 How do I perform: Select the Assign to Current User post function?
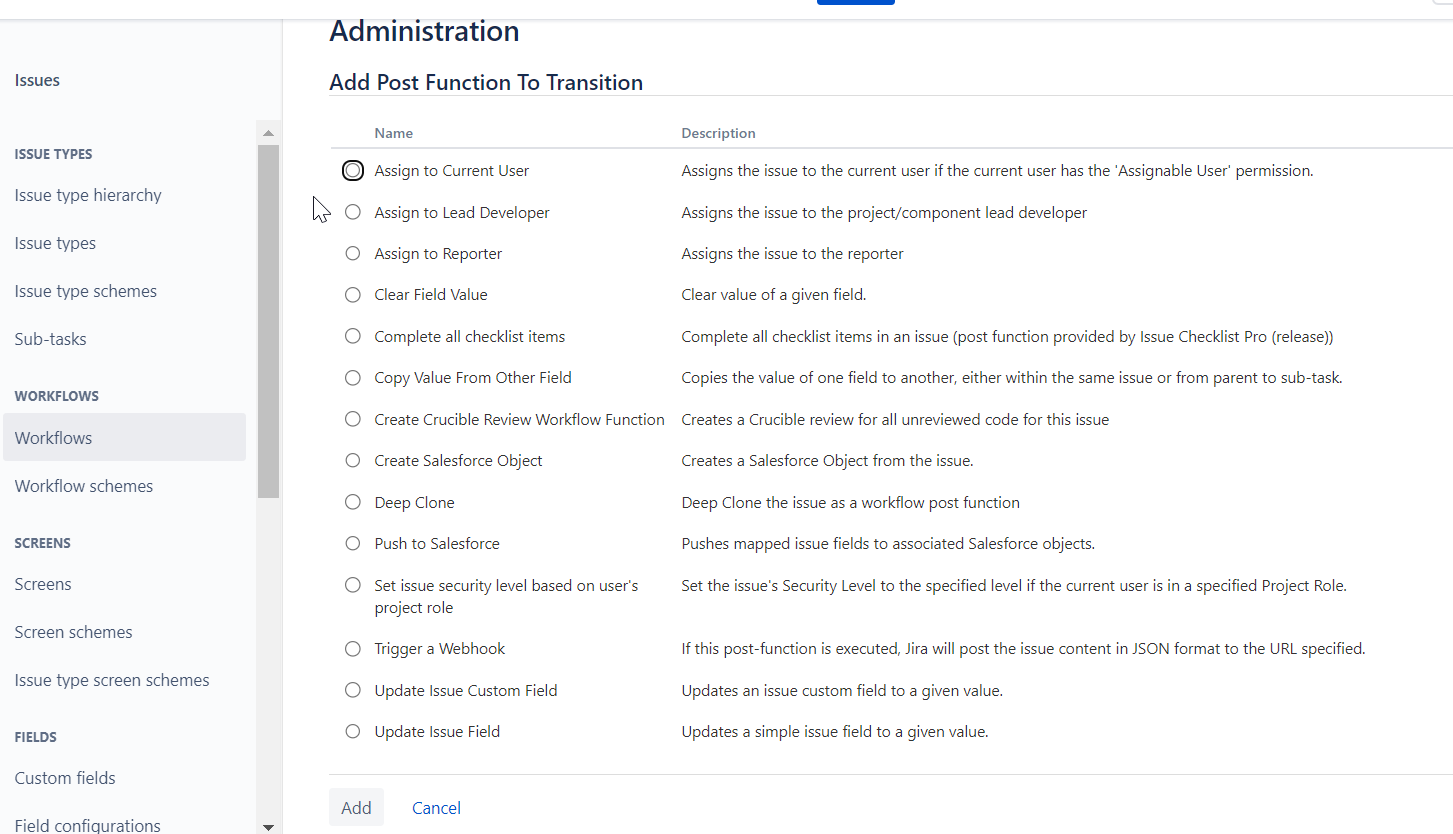[x=352, y=170]
